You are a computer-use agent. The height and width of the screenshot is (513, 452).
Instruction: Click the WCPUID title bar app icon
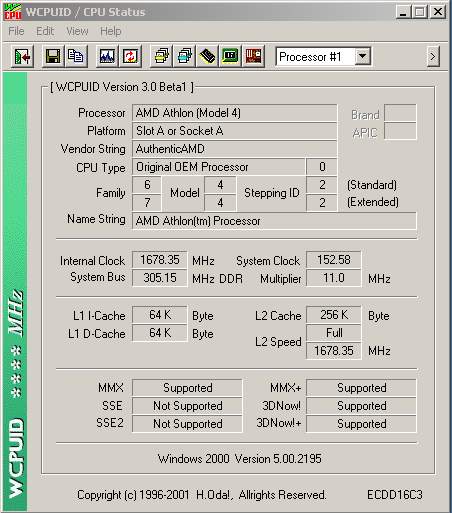pos(13,12)
